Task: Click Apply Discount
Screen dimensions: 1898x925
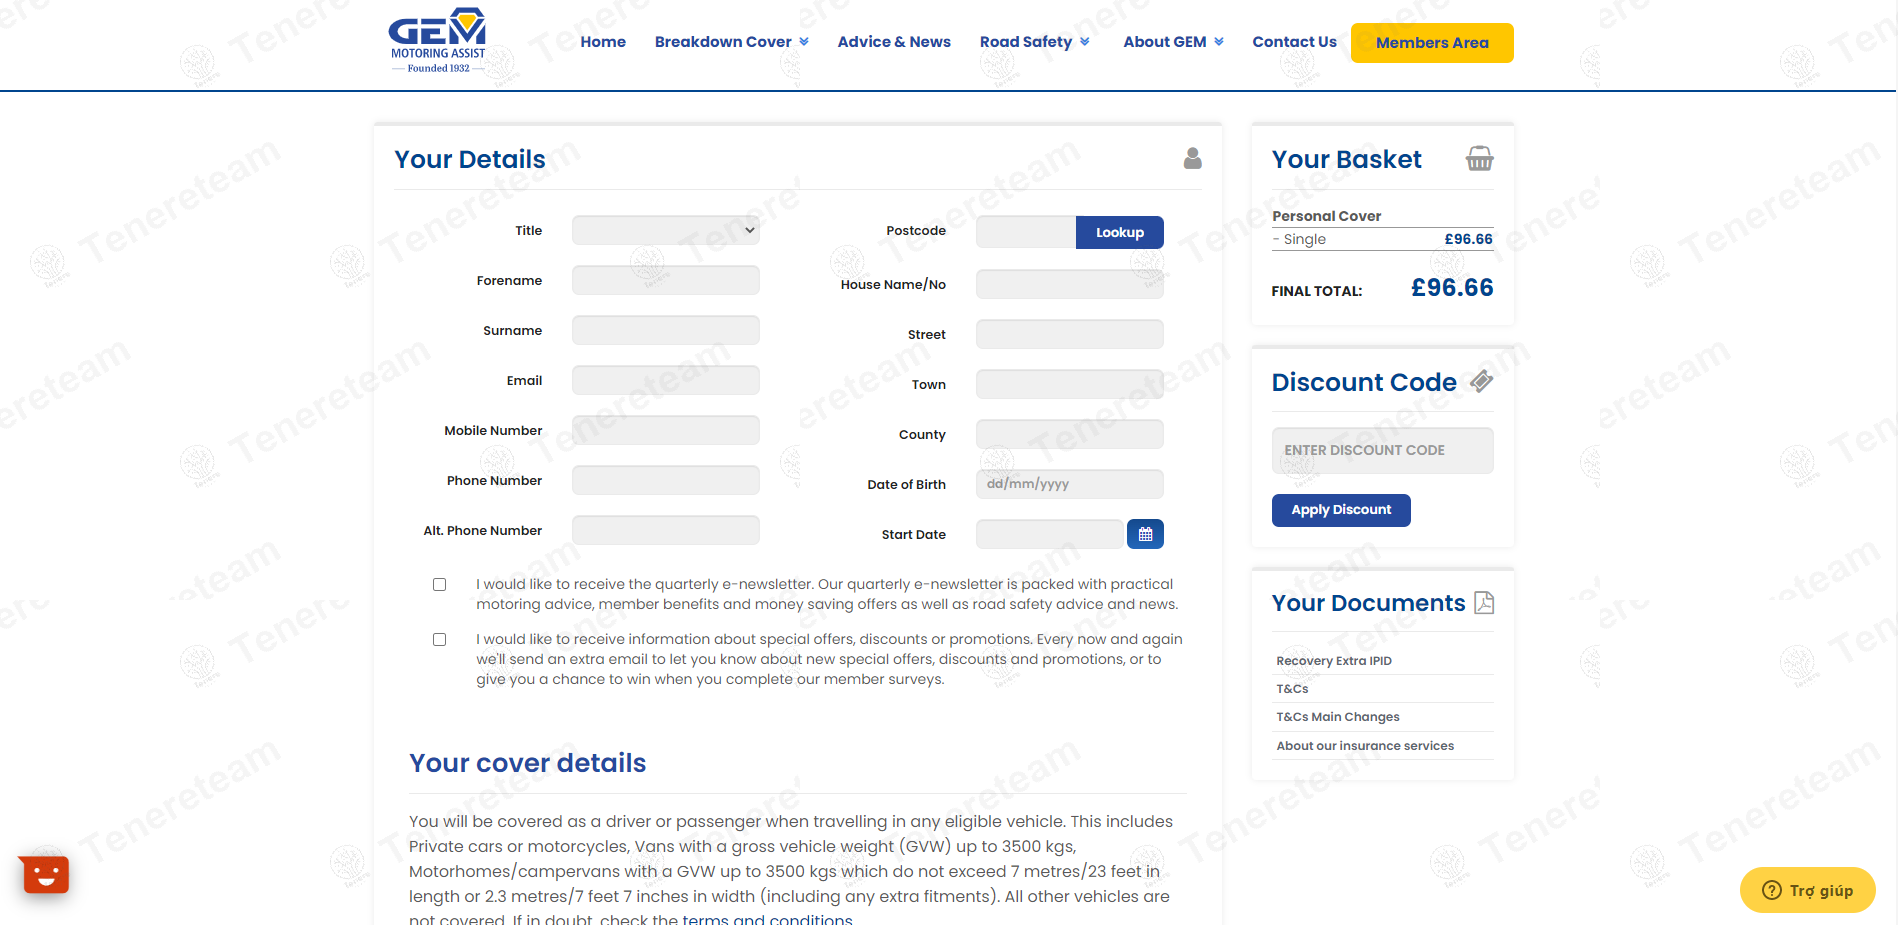Action: coord(1341,510)
